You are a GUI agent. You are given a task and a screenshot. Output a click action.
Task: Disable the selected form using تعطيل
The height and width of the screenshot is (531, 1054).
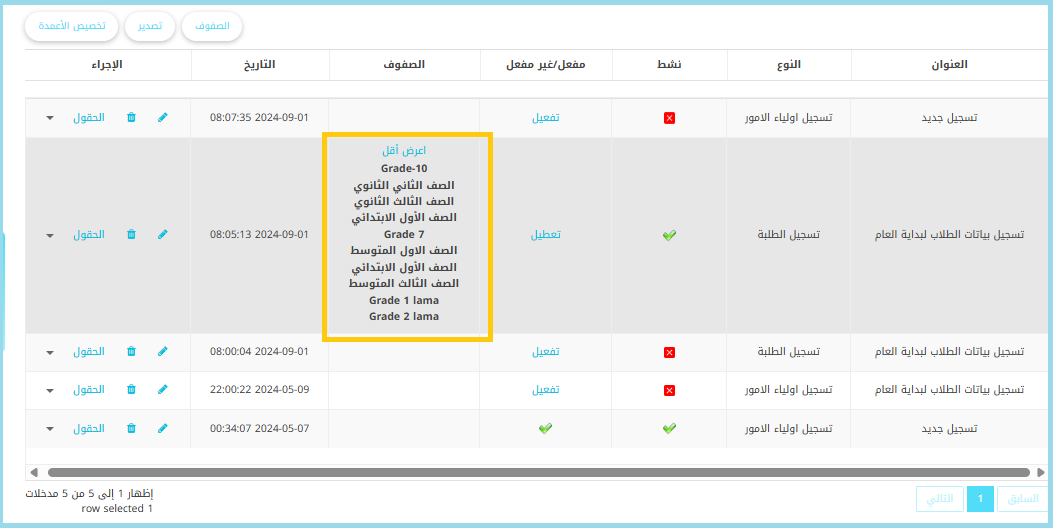point(545,235)
